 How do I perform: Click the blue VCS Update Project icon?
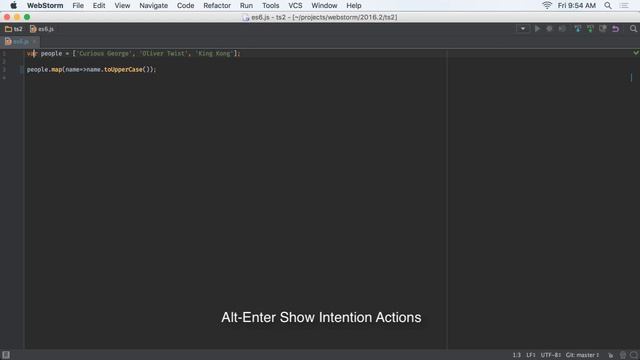click(x=578, y=29)
